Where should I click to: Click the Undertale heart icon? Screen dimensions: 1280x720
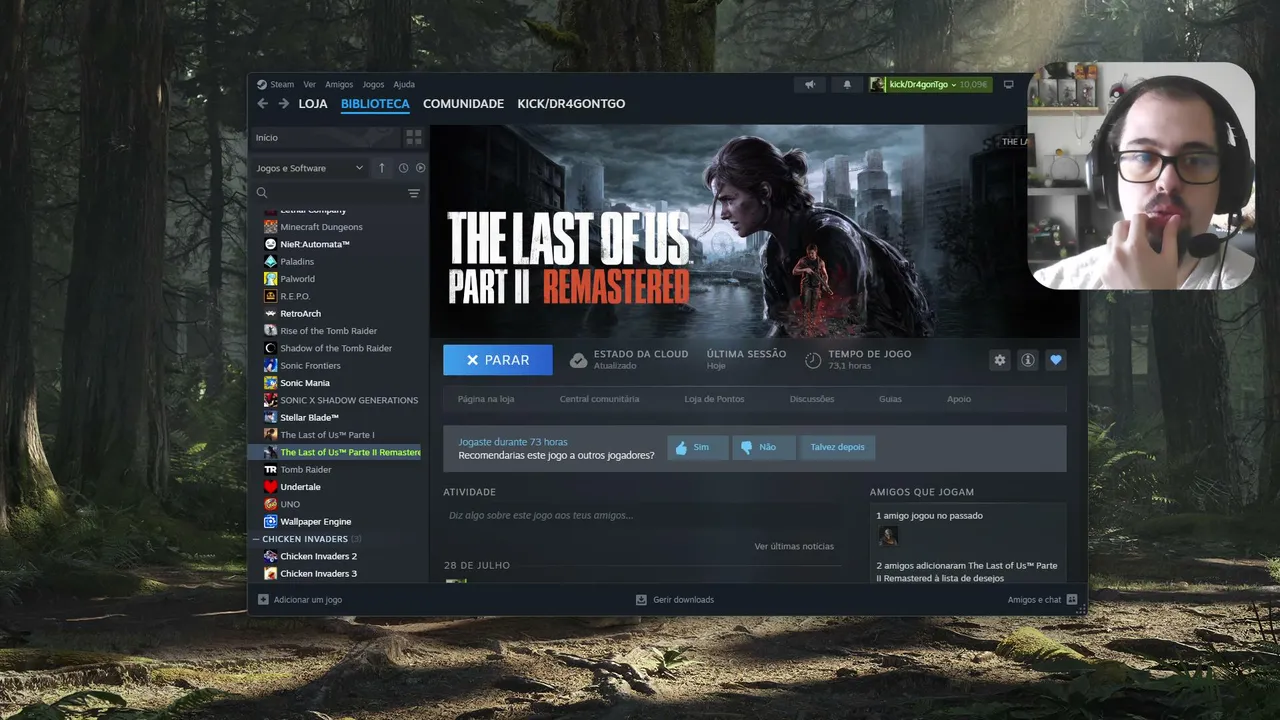pos(270,487)
